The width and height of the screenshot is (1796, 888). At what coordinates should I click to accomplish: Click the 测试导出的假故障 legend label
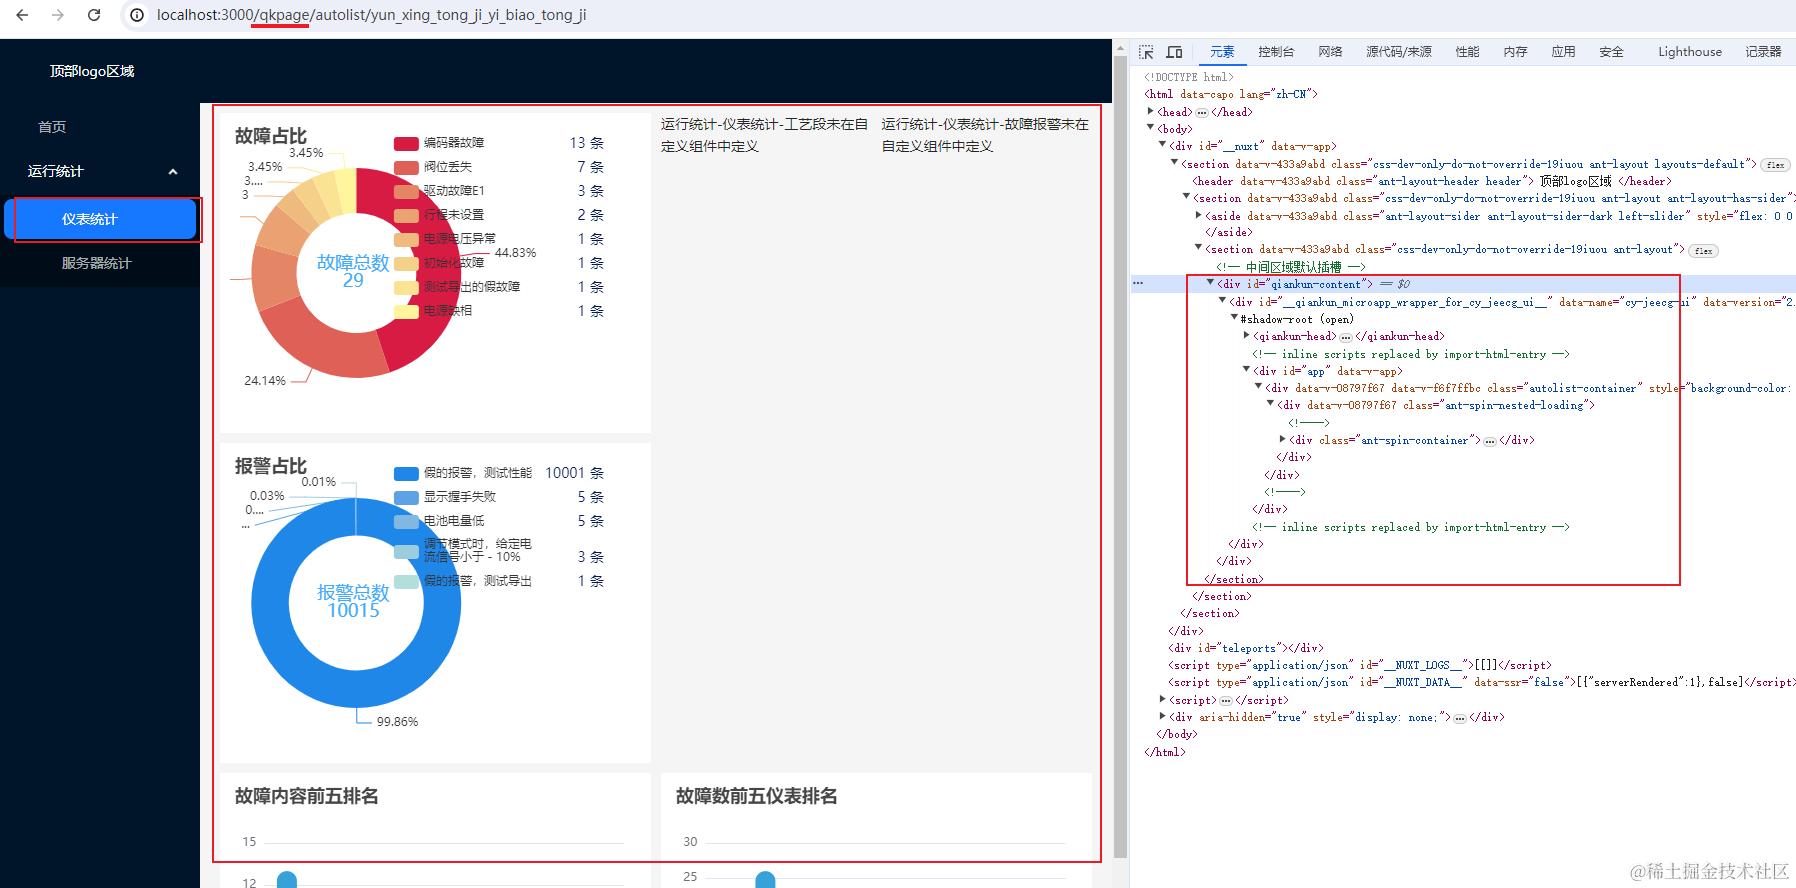click(472, 287)
